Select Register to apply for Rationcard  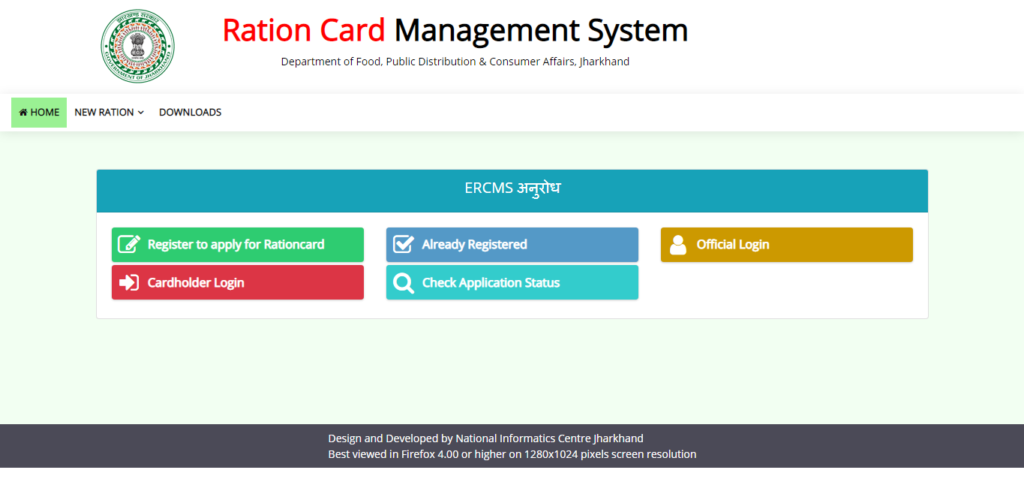coord(237,245)
